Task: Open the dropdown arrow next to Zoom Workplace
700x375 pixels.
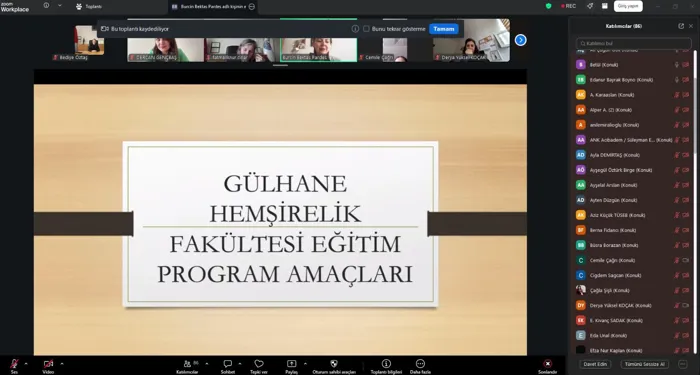Action: pos(60,5)
